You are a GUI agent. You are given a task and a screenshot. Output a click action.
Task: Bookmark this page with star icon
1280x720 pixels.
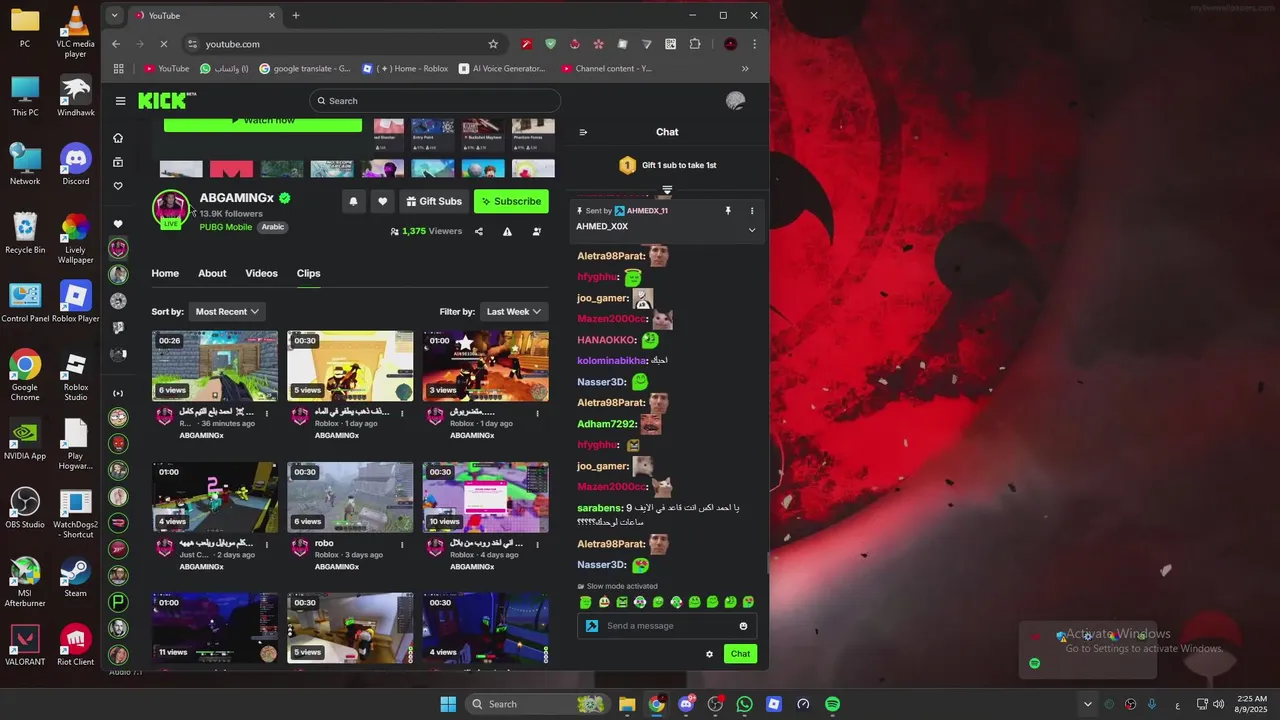[493, 44]
